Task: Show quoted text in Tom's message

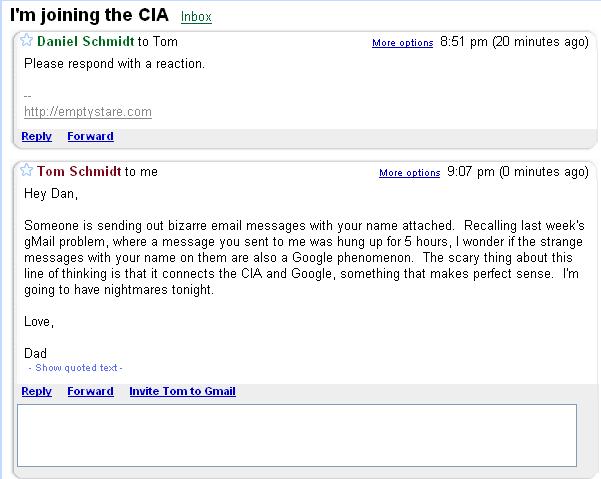Action: (76, 368)
